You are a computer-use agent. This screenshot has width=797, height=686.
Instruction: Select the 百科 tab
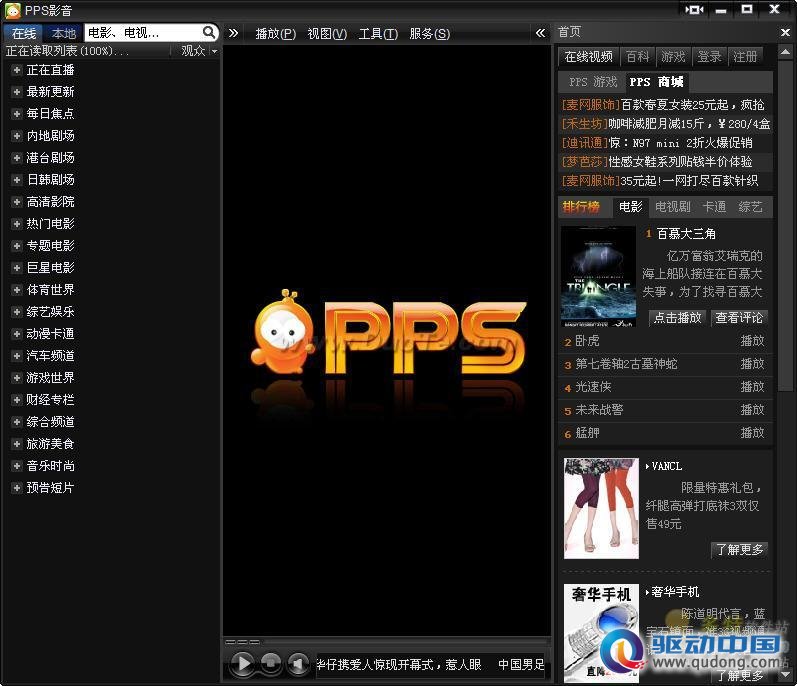point(637,56)
